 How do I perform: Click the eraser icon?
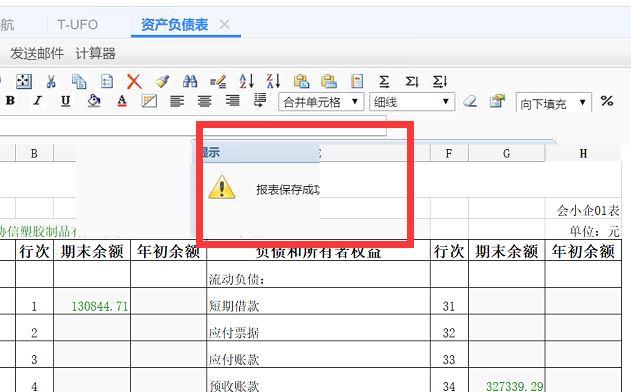click(x=470, y=101)
